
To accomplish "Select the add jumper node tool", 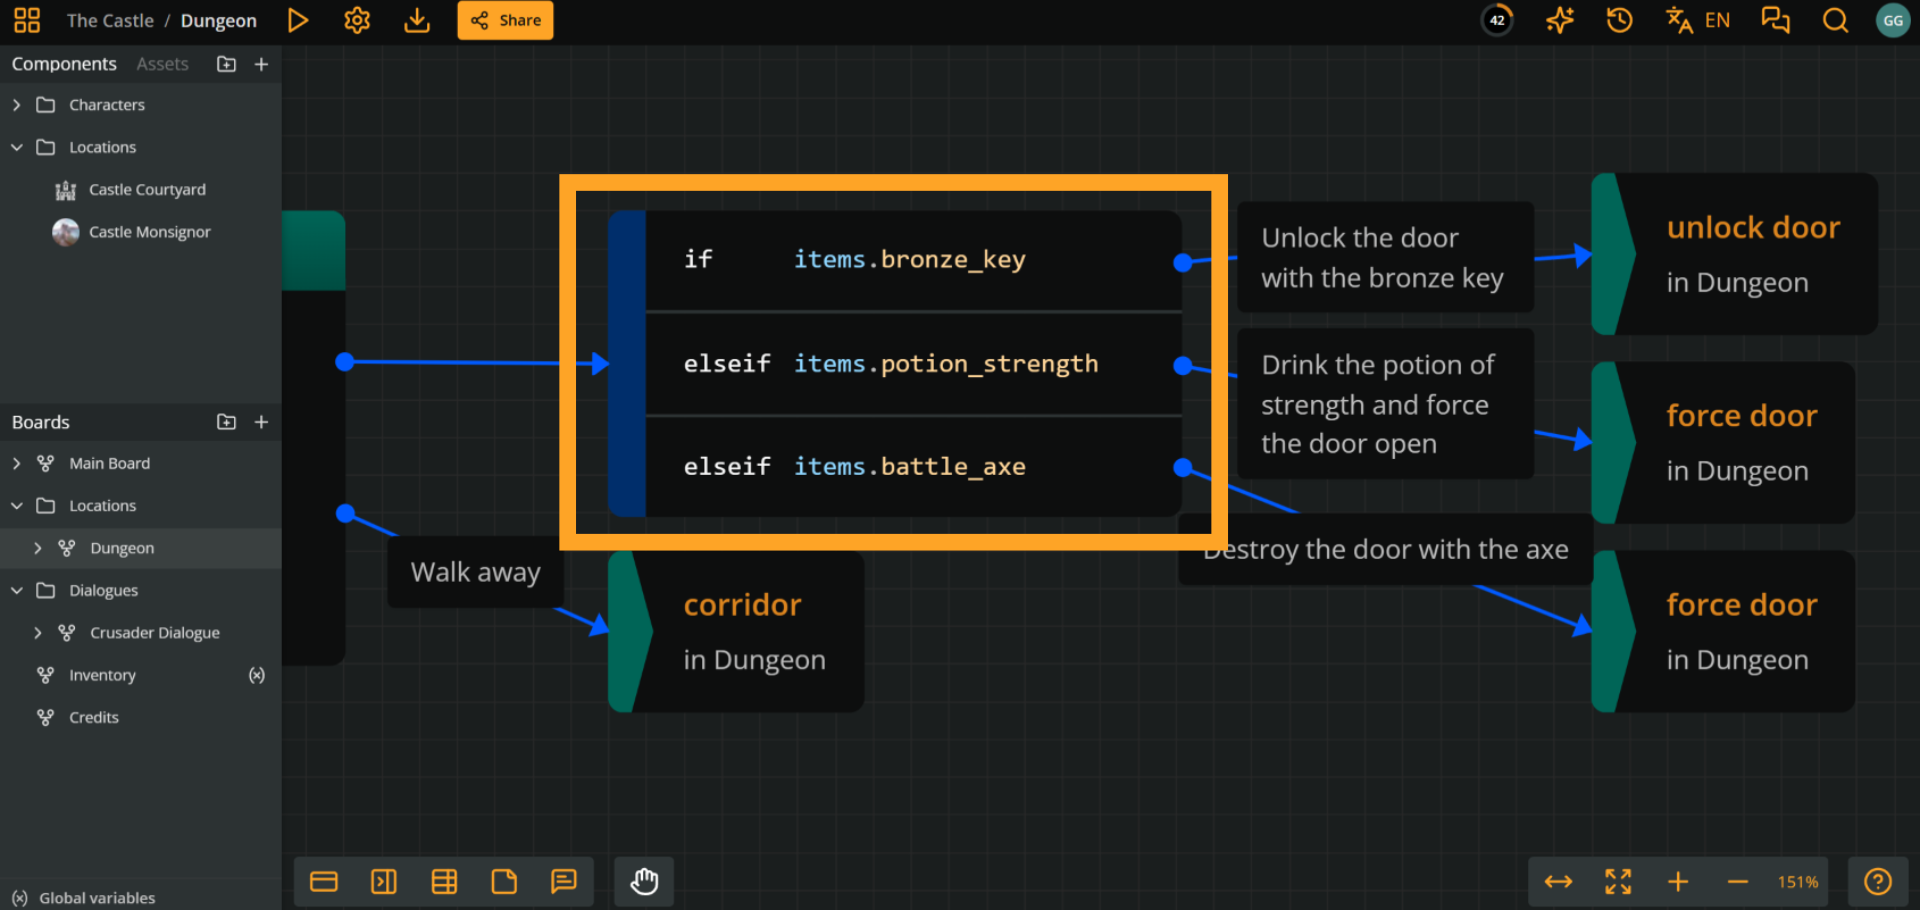I will [384, 881].
